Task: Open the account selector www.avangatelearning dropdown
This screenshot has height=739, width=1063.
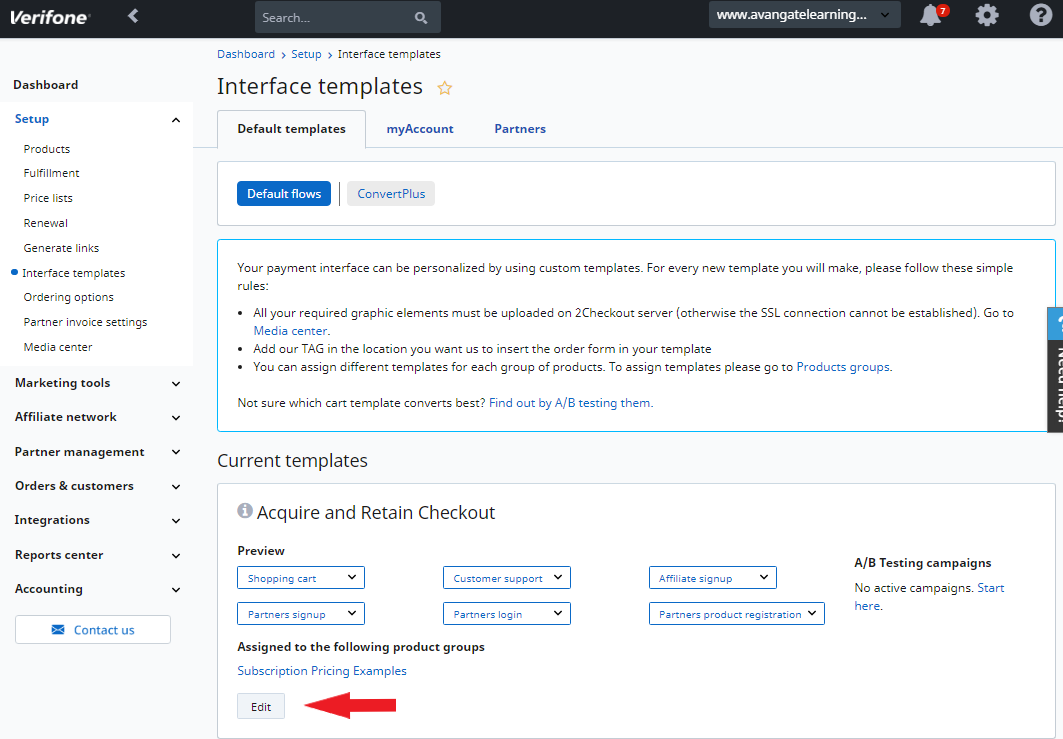Action: pos(805,15)
